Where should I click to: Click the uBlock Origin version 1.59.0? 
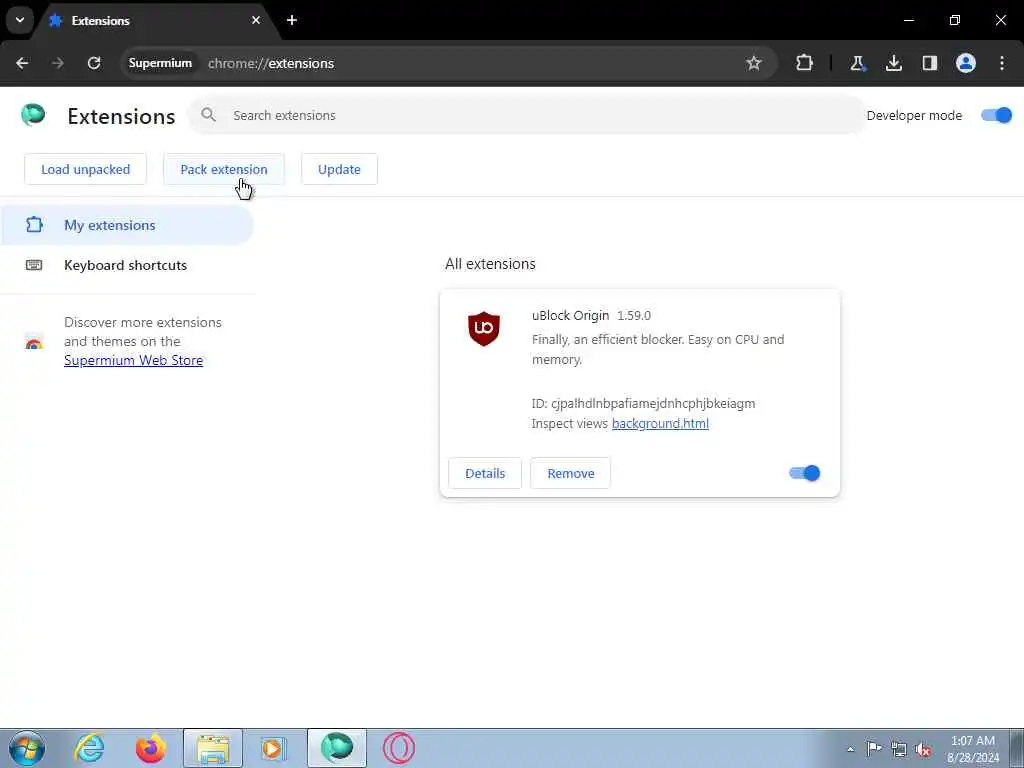coord(634,315)
